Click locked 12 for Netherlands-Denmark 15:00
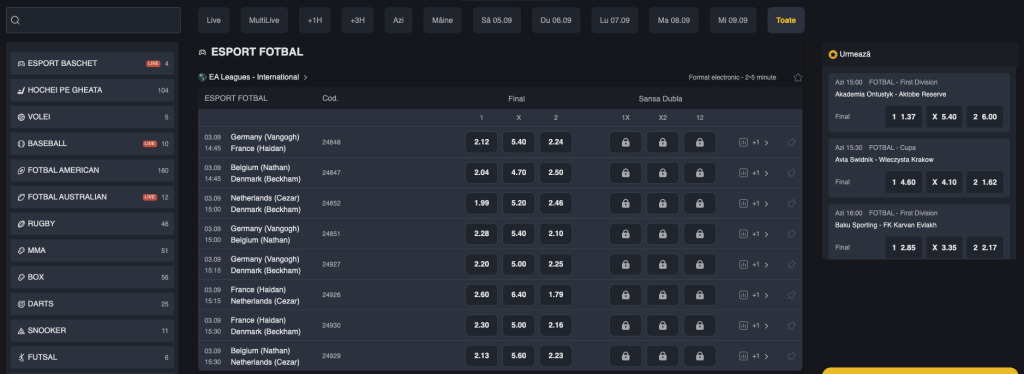Viewport: 1024px width, 374px height. 699,204
